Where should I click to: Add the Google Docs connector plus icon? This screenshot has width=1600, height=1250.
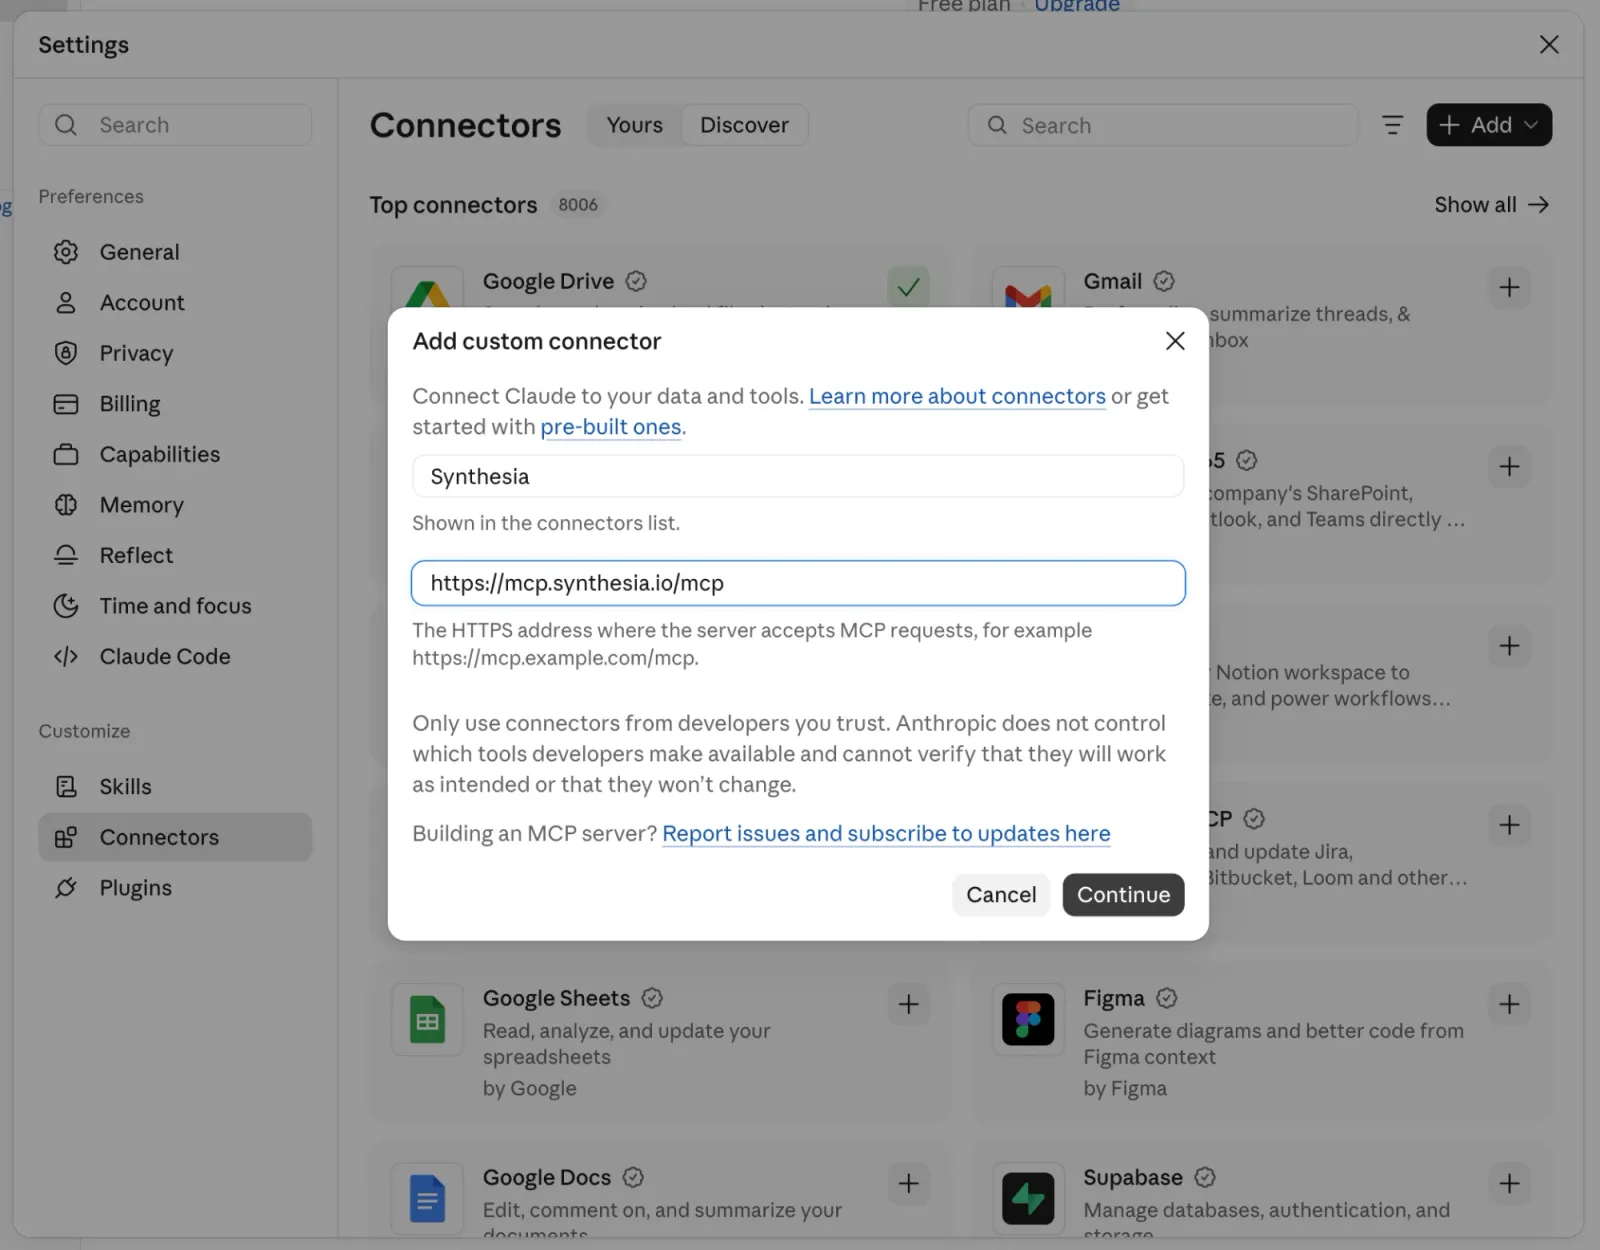point(908,1183)
